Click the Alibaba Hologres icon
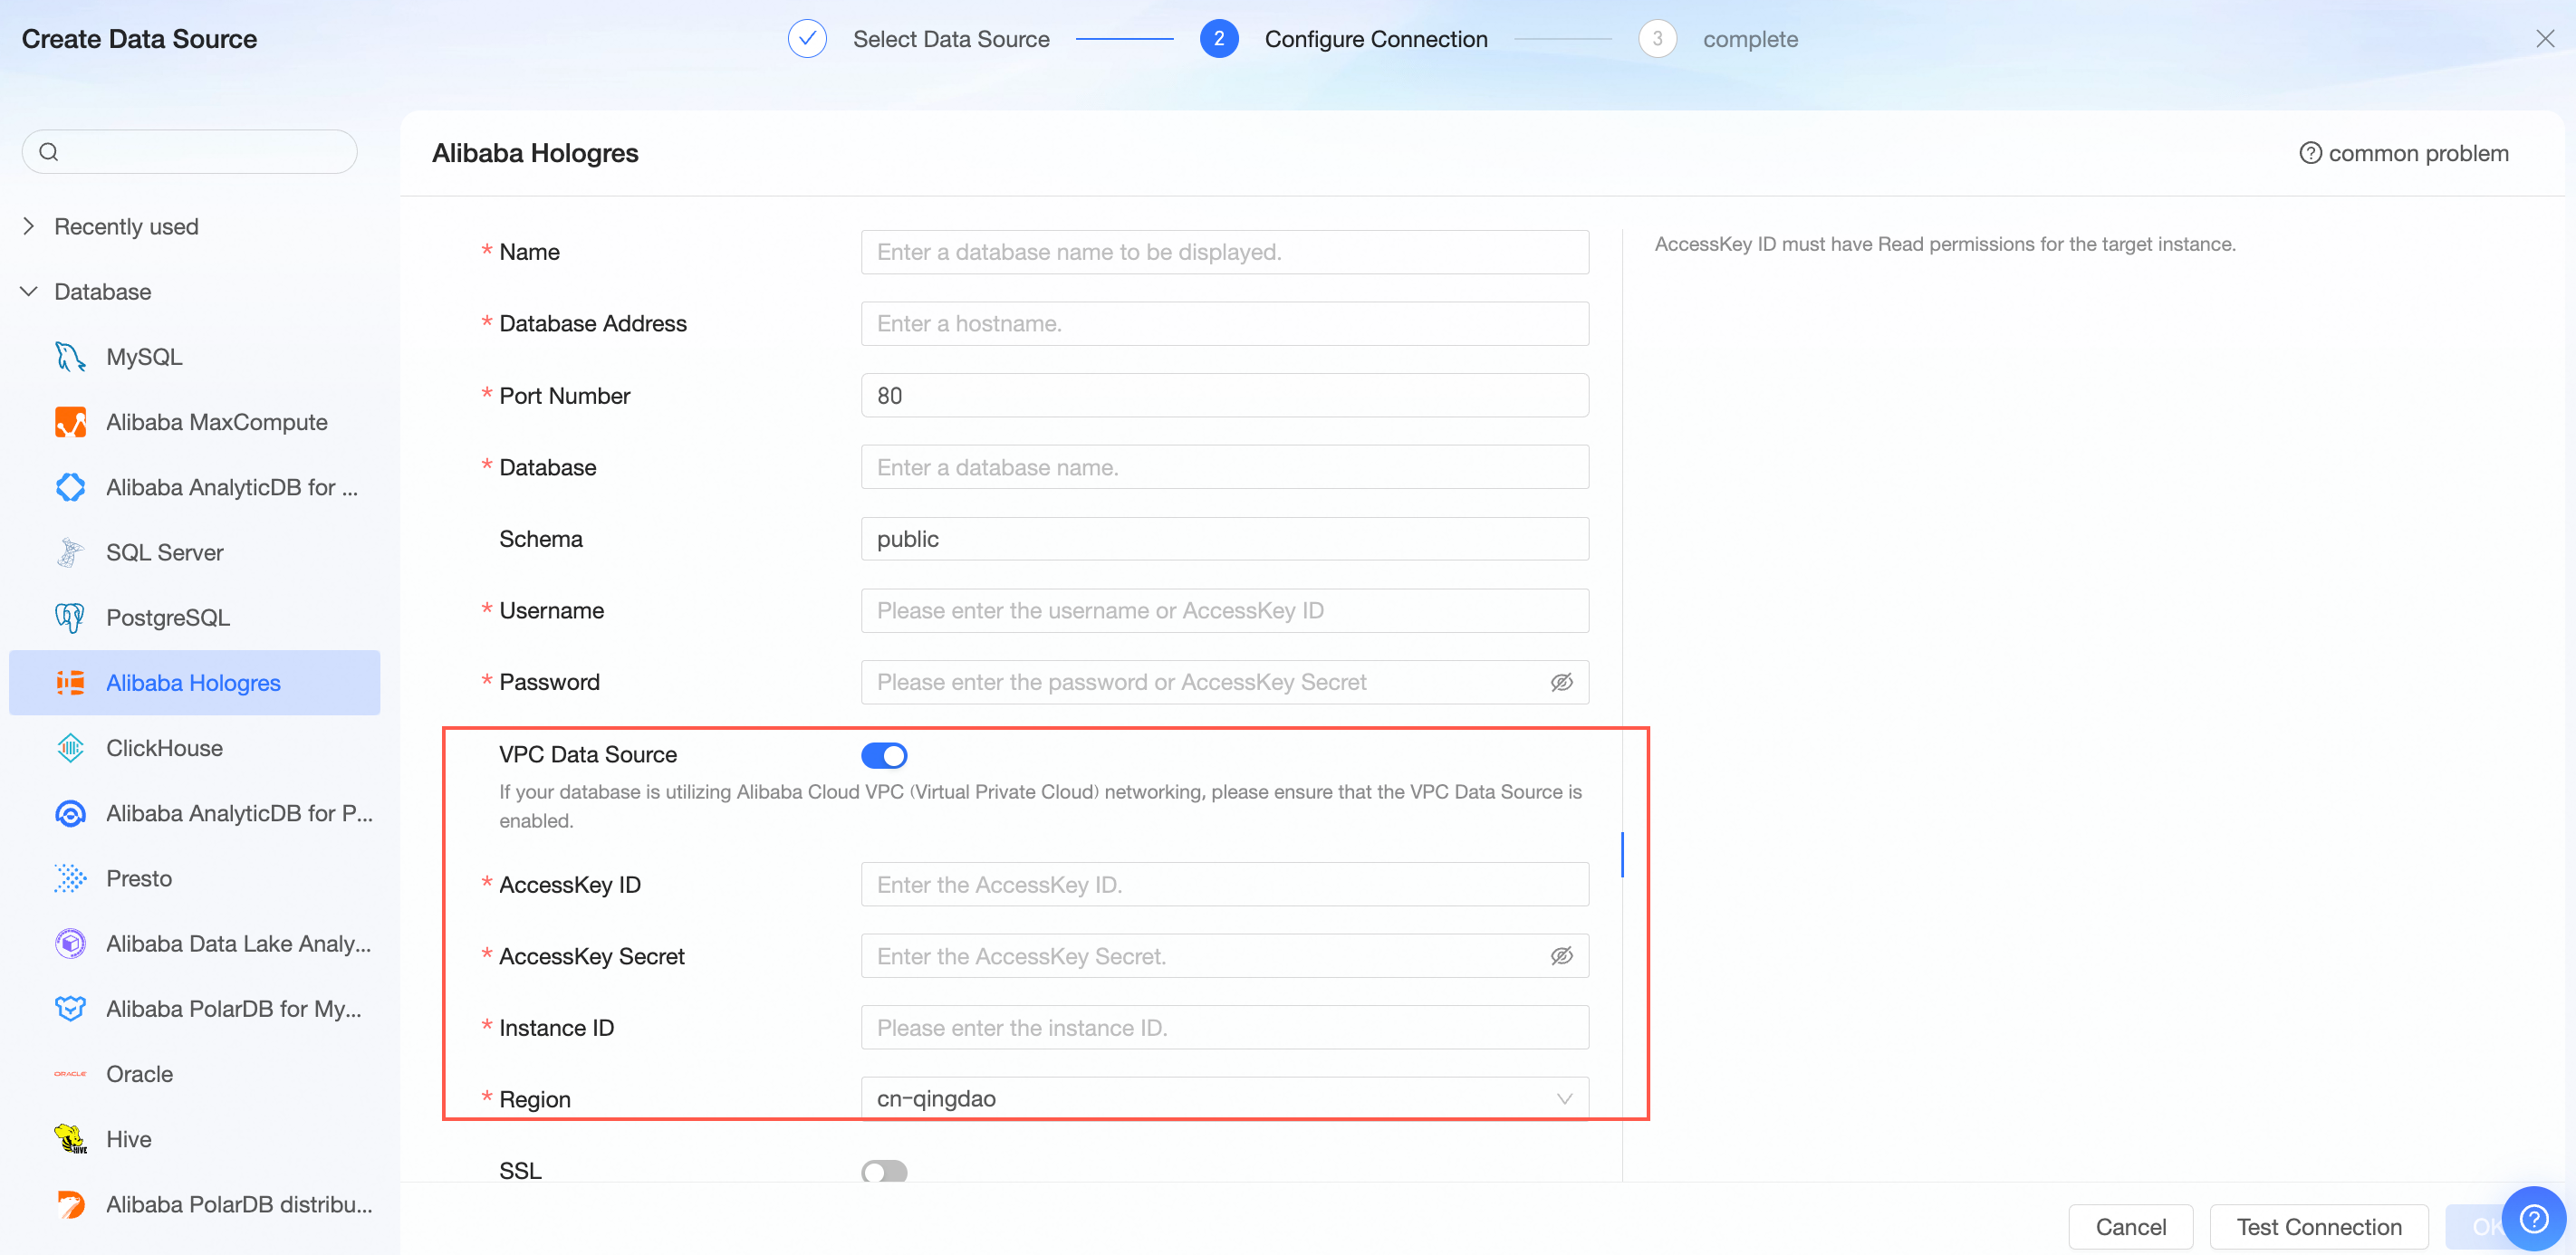Viewport: 2576px width, 1255px height. pyautogui.click(x=70, y=683)
